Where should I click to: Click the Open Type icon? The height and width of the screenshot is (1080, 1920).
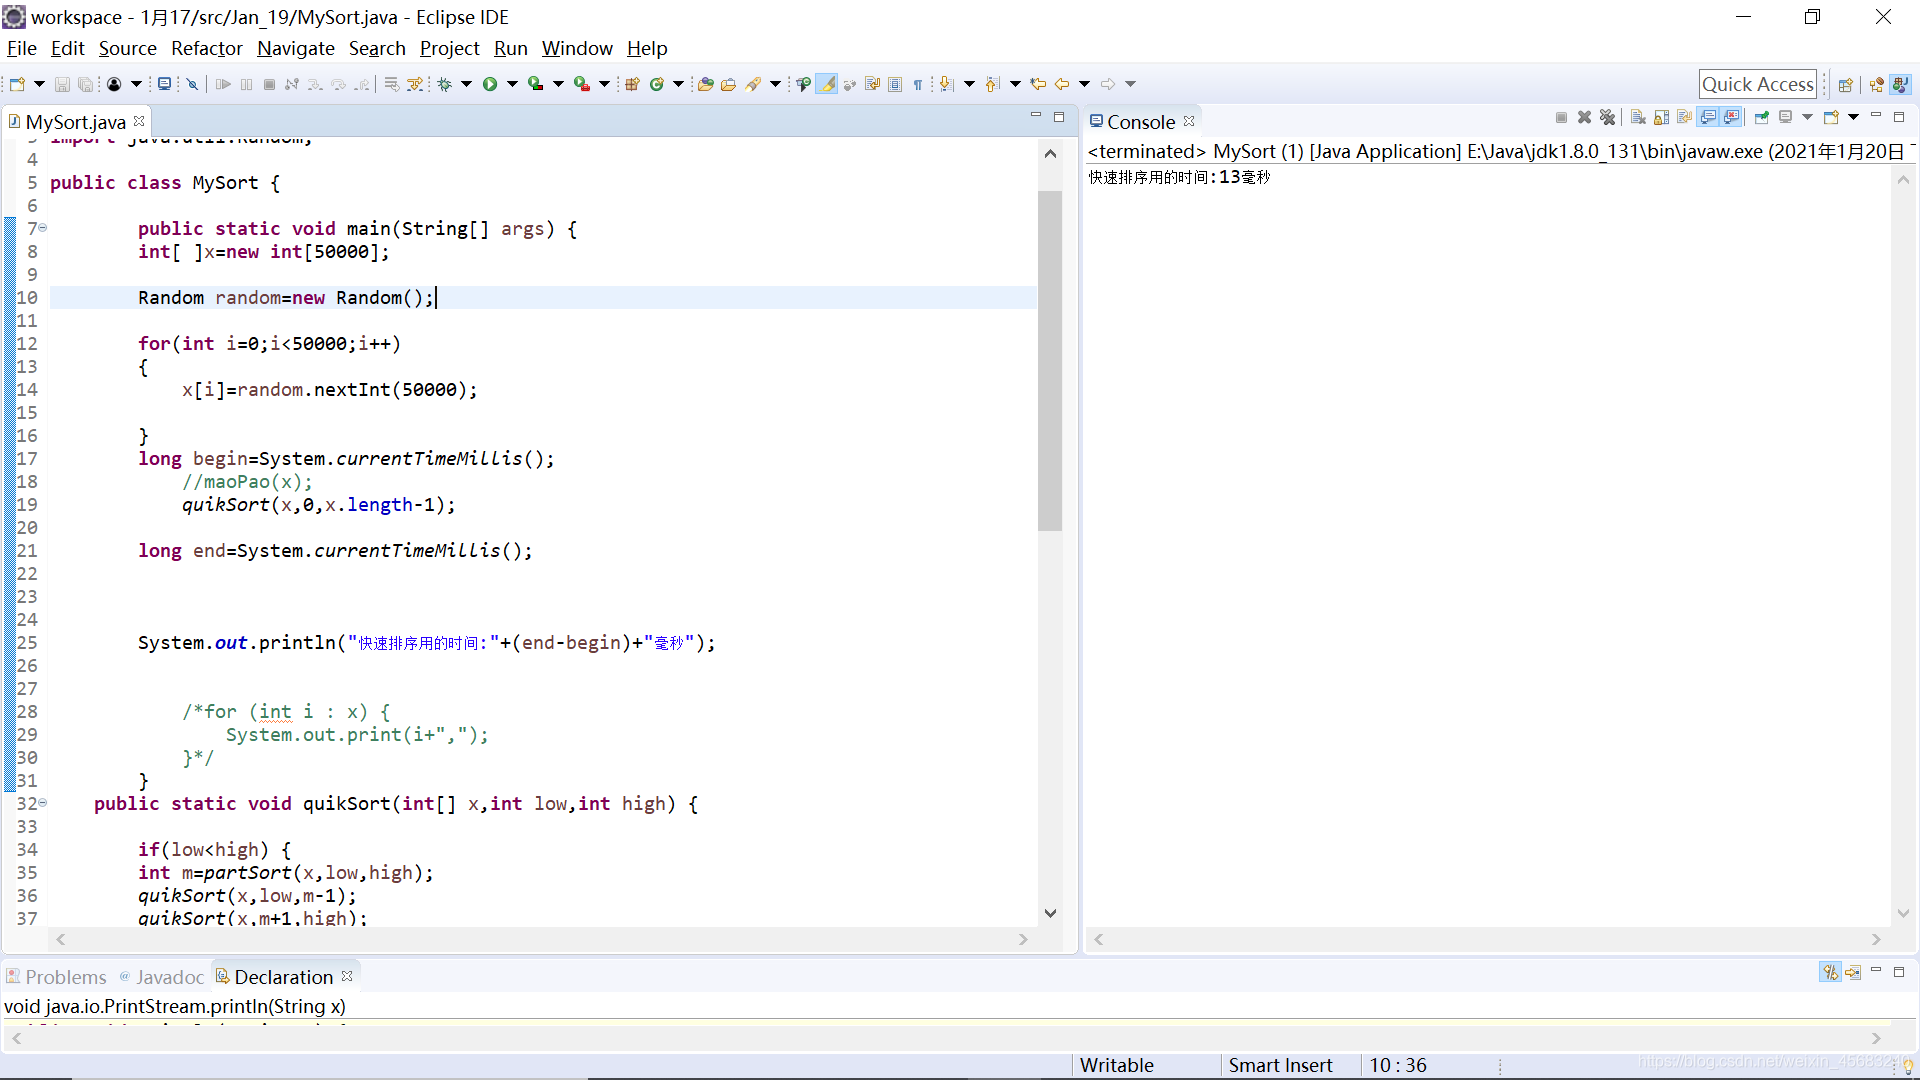tap(705, 84)
